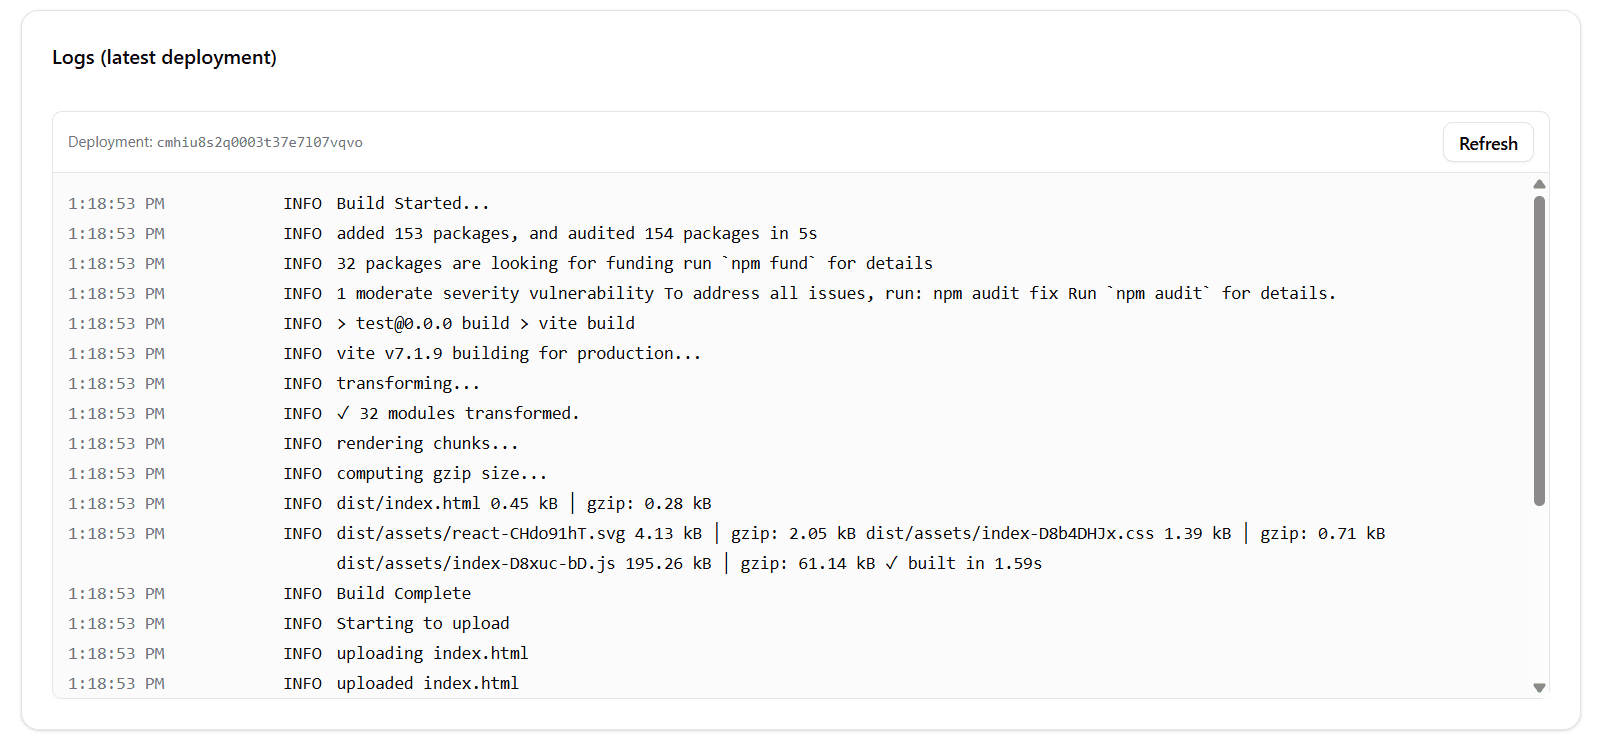Click the 'transforming...' log entry
The width and height of the screenshot is (1624, 750).
click(x=407, y=383)
